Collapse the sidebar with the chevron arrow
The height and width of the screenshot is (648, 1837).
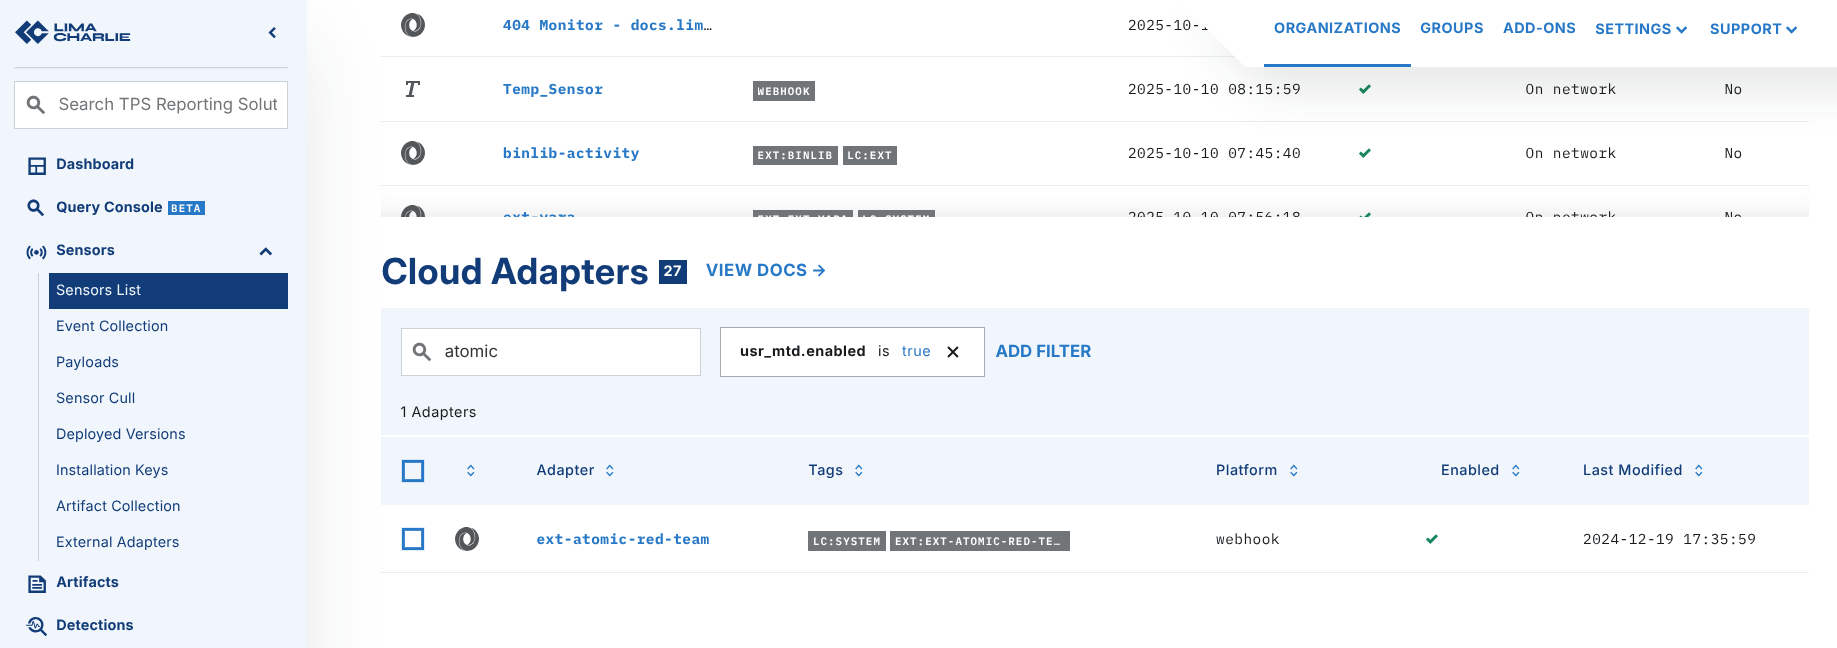tap(272, 33)
